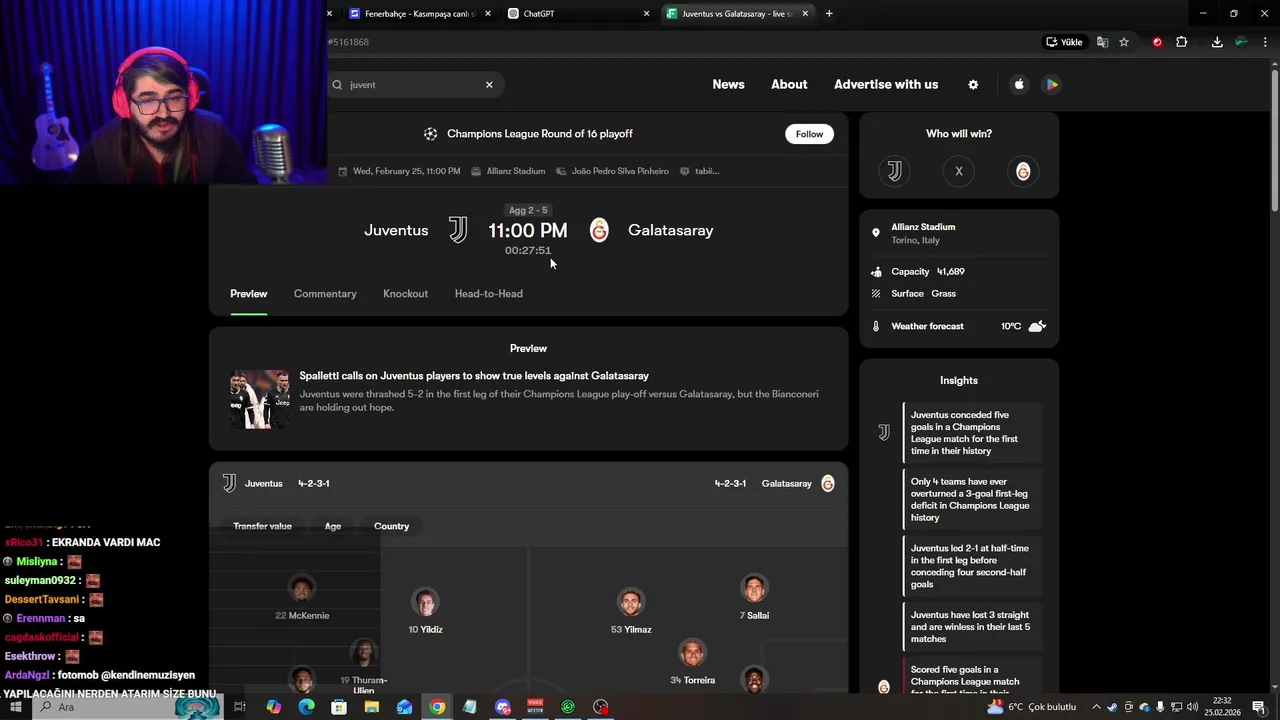Open Yilmaz's player profile
This screenshot has height=720, width=1280.
(631, 611)
